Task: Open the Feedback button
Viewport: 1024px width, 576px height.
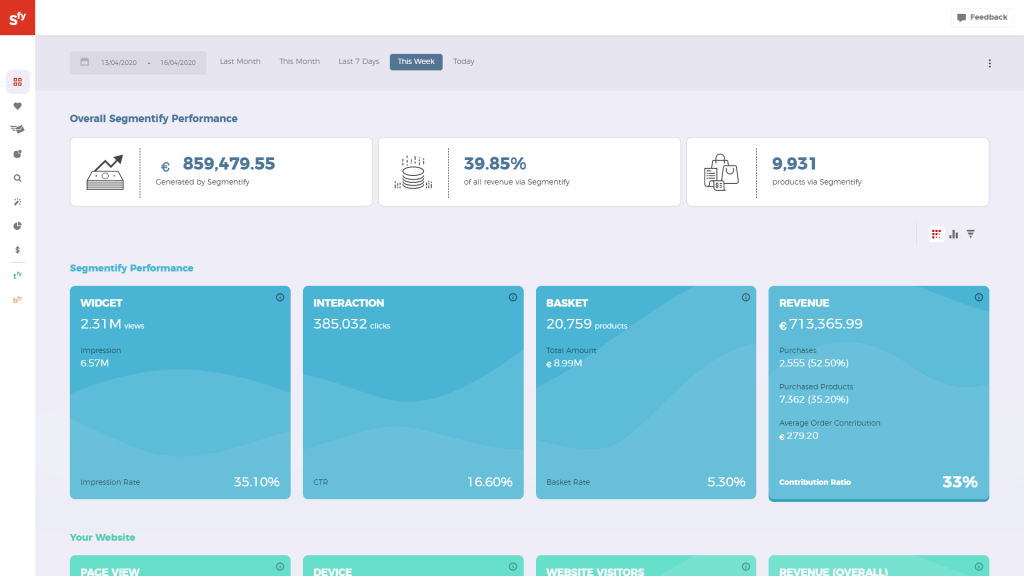Action: click(982, 18)
